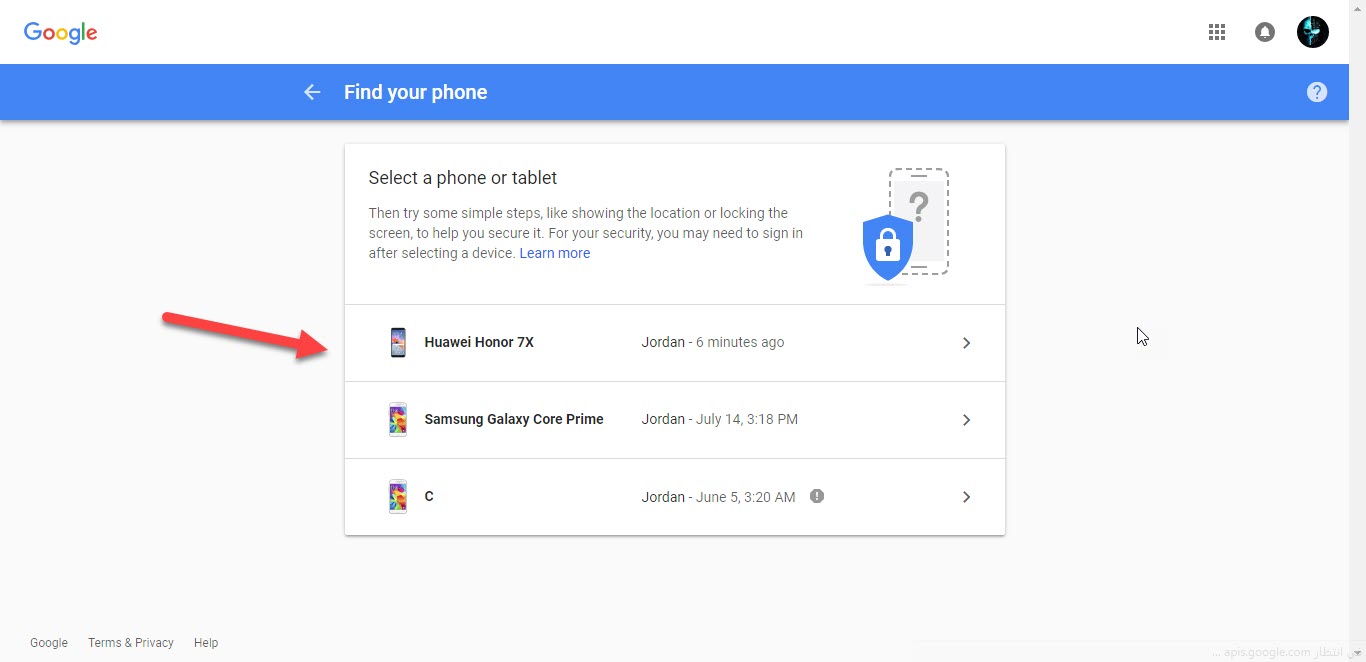Click device C phone icon
This screenshot has height=662, width=1366.
click(398, 496)
